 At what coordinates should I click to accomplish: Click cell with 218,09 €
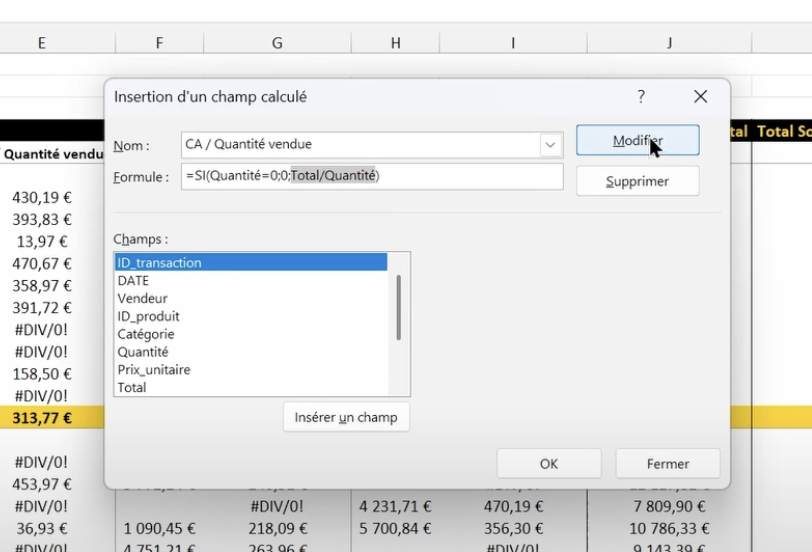278,528
